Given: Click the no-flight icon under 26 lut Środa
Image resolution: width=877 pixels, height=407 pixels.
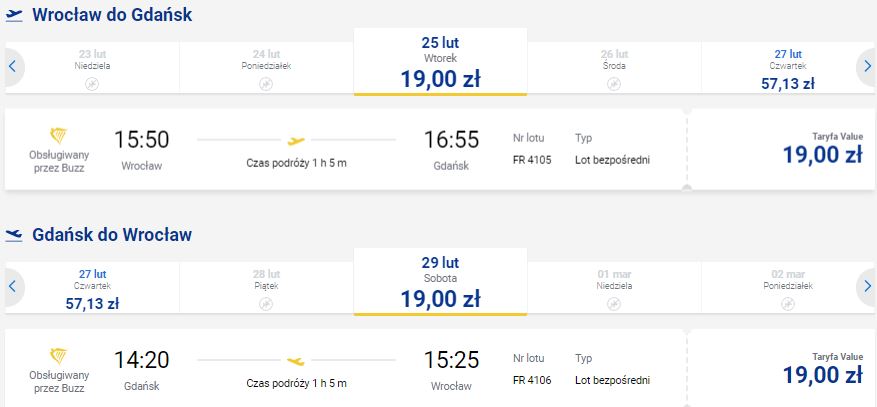Looking at the screenshot, I should pos(614,84).
